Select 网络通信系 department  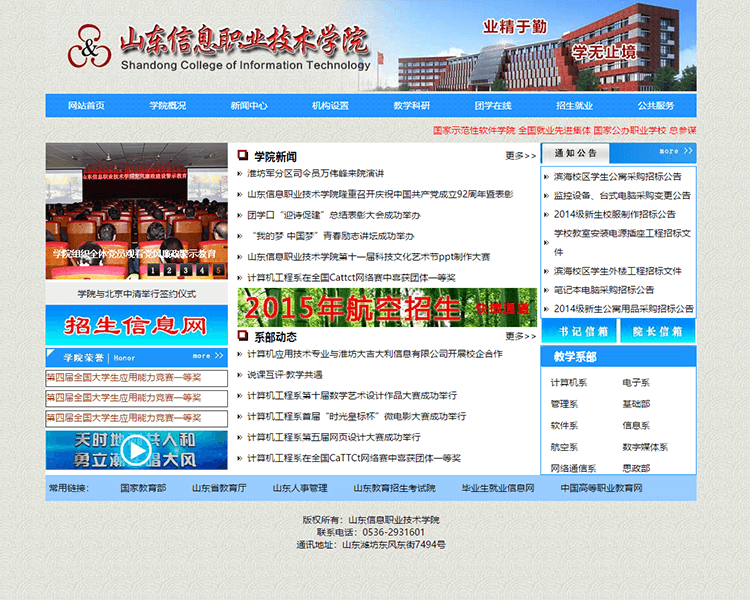pos(573,468)
